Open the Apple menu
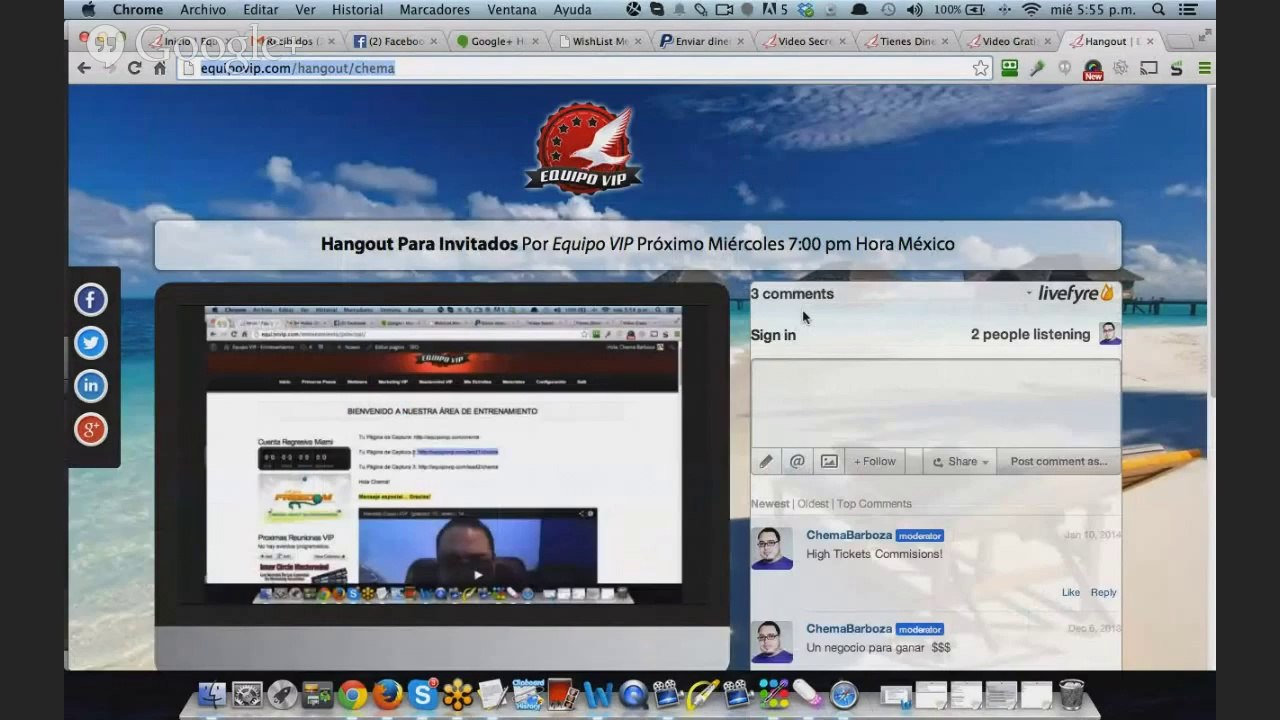Image resolution: width=1280 pixels, height=720 pixels. coord(88,10)
